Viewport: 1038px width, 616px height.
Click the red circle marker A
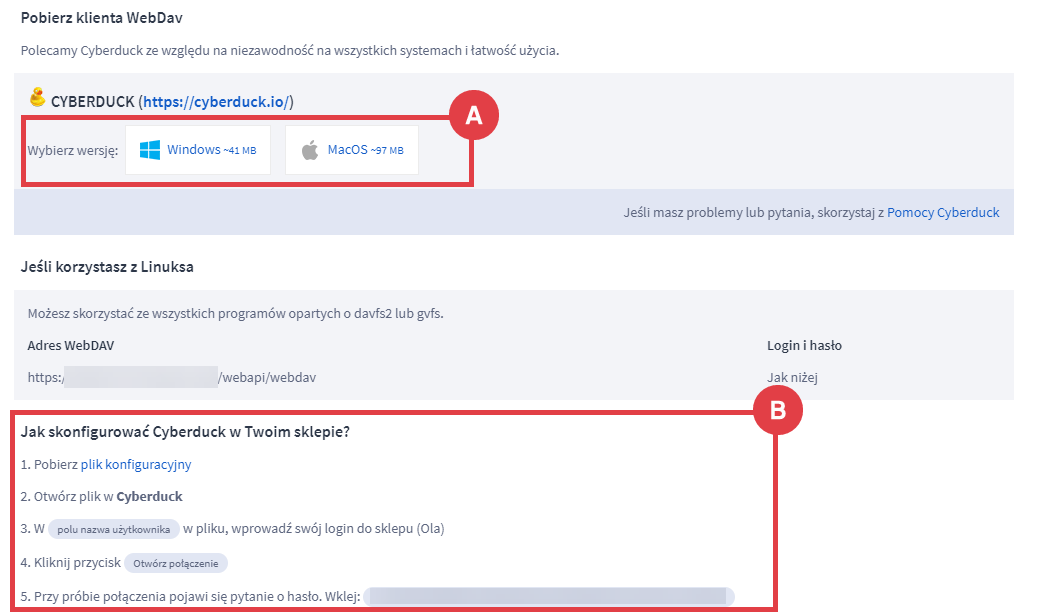474,116
